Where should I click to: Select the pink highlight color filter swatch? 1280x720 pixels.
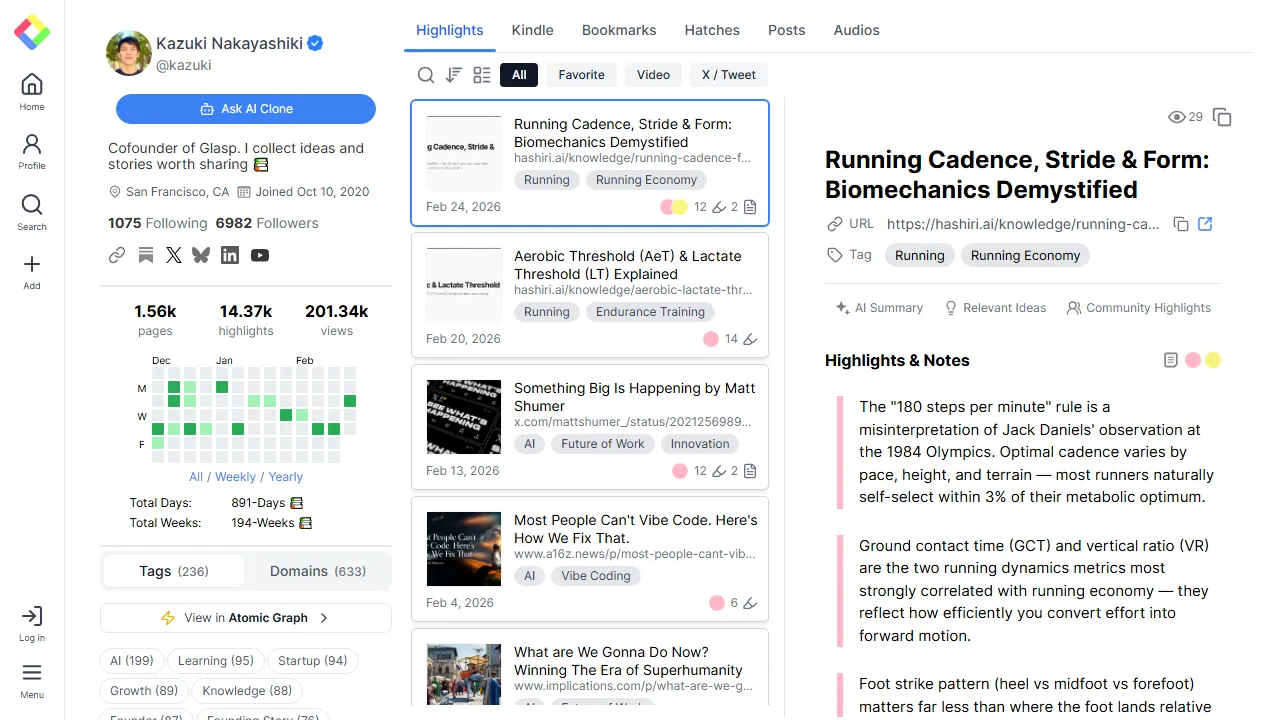[x=1192, y=360]
